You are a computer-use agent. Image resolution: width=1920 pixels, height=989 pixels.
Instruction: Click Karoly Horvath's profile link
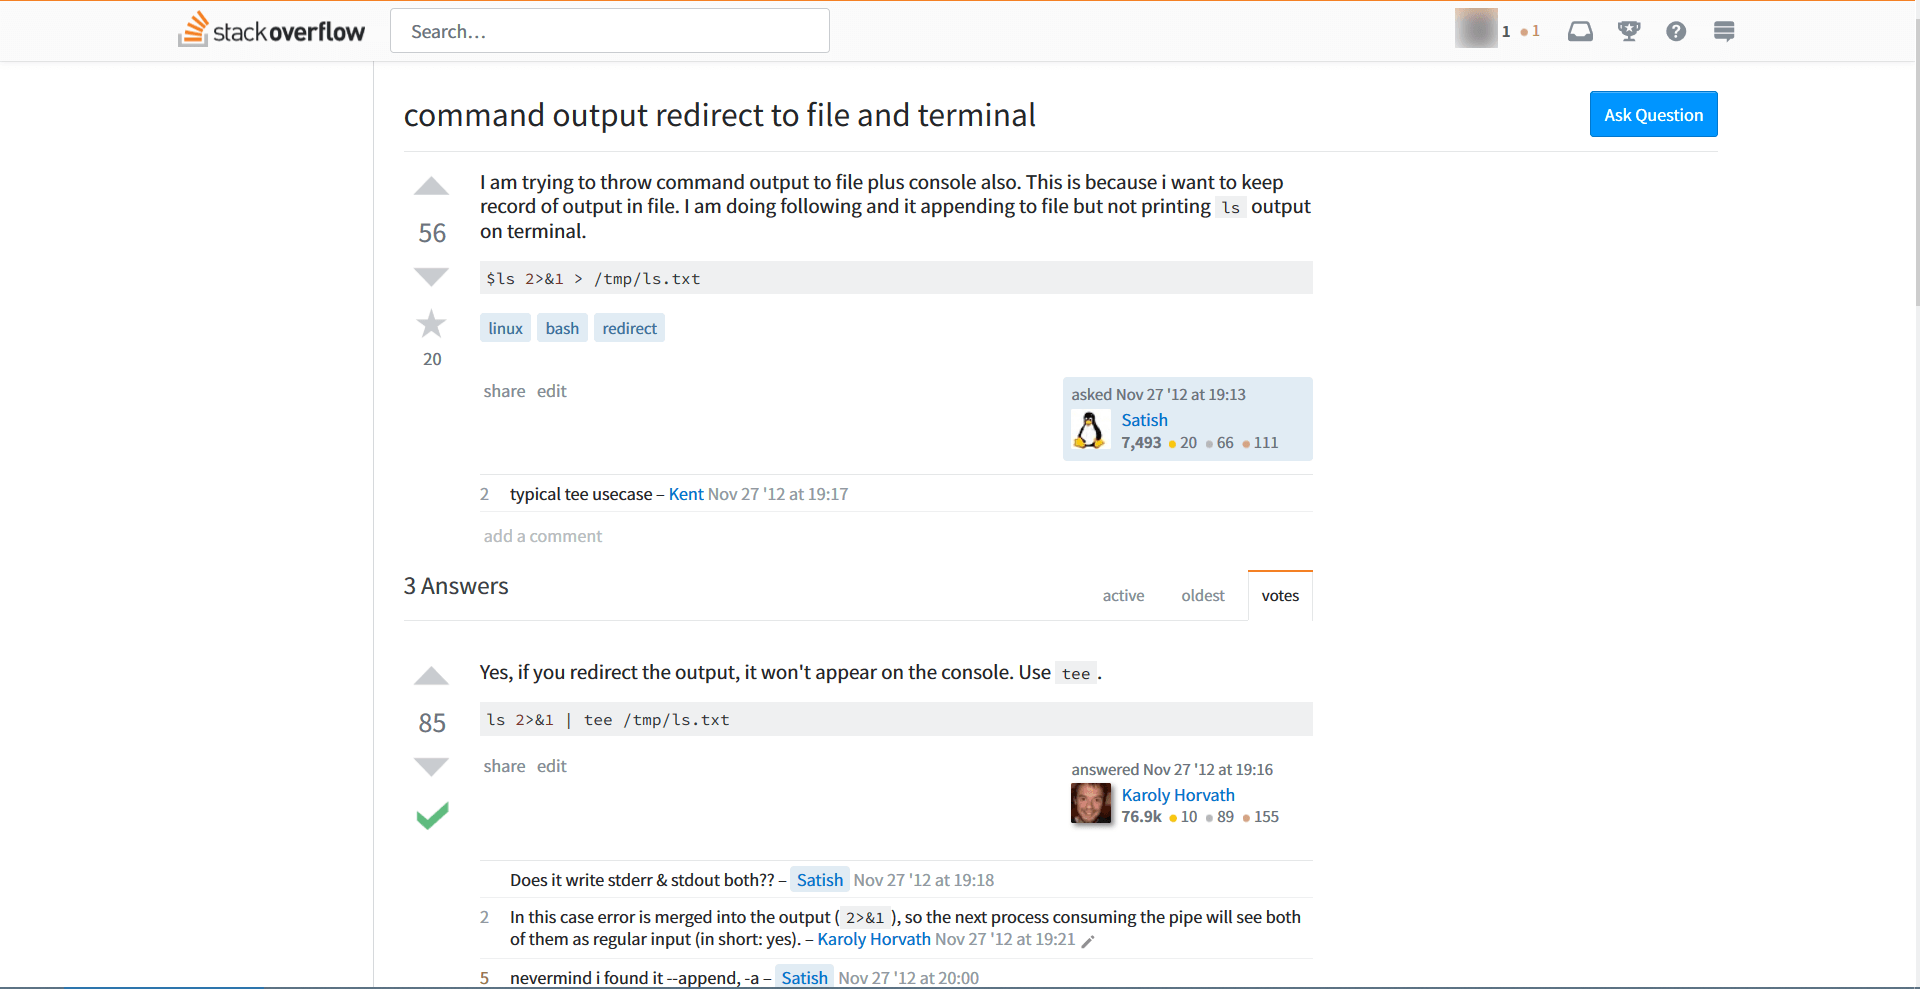click(x=1178, y=795)
